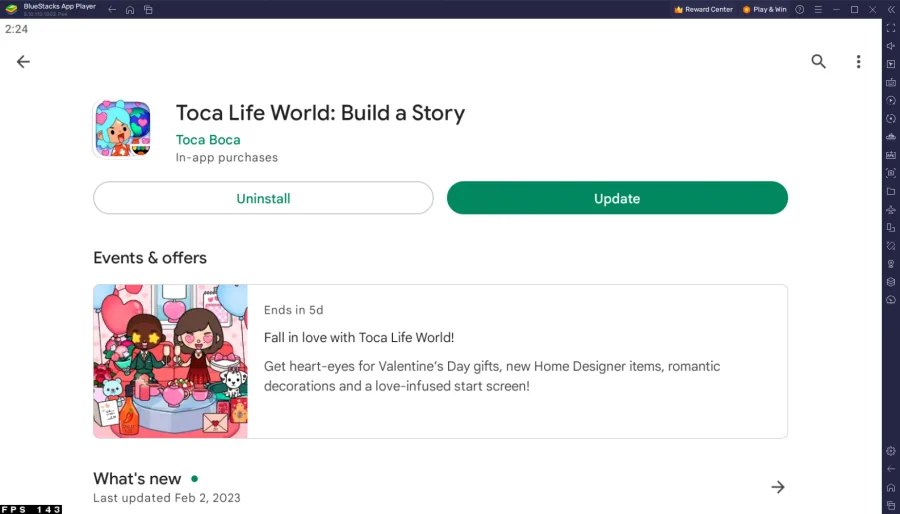Click the "In-app purchases" label
The width and height of the screenshot is (900, 514).
[227, 157]
